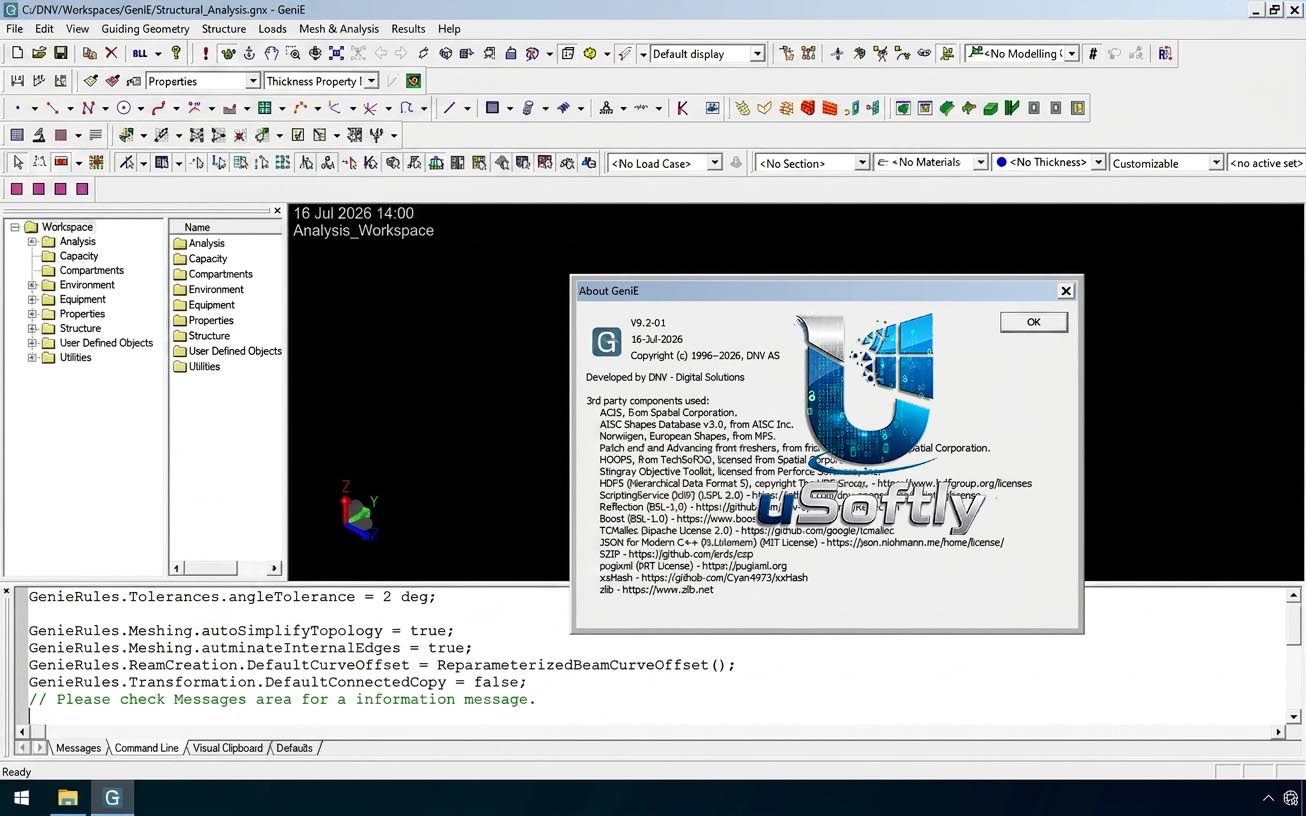Screen dimensions: 1306x816
Task: Open the No Load Case dropdown
Action: coord(665,163)
